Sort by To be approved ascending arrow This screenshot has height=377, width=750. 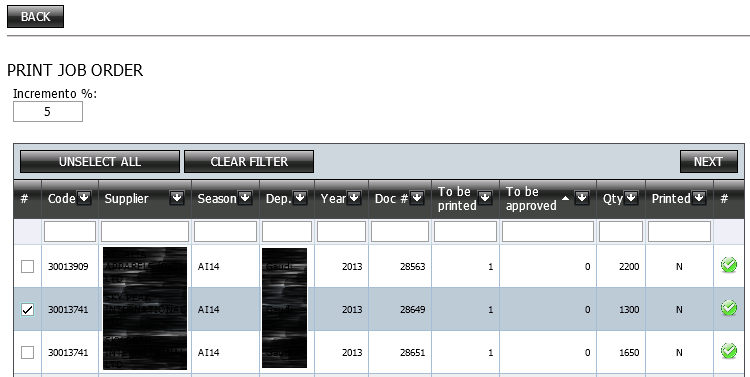tap(565, 198)
